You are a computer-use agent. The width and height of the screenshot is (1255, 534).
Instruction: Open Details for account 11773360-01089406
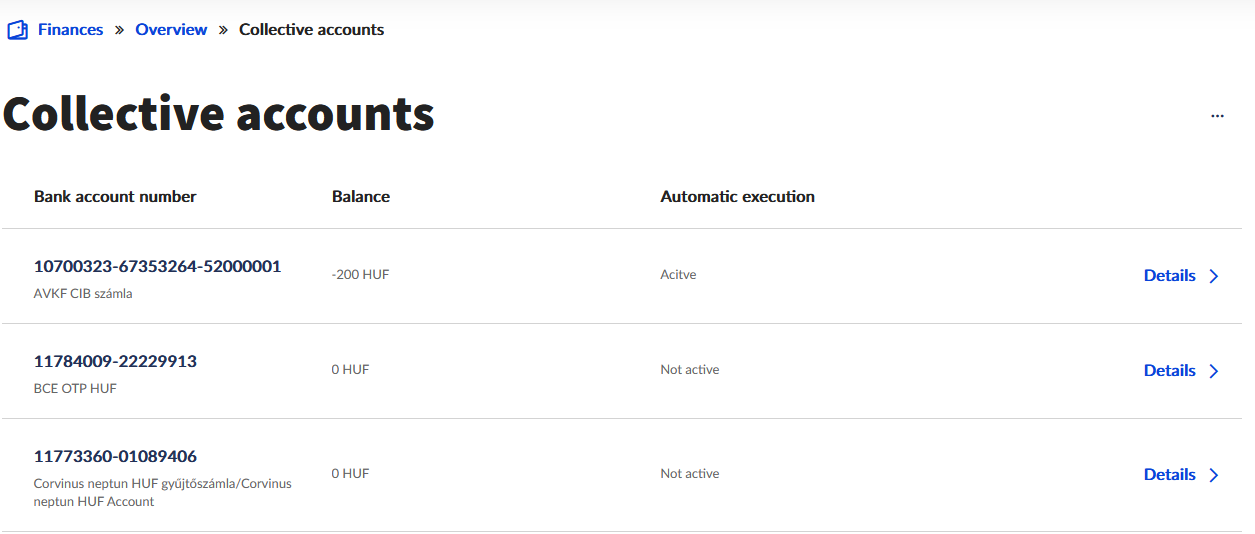click(1169, 475)
